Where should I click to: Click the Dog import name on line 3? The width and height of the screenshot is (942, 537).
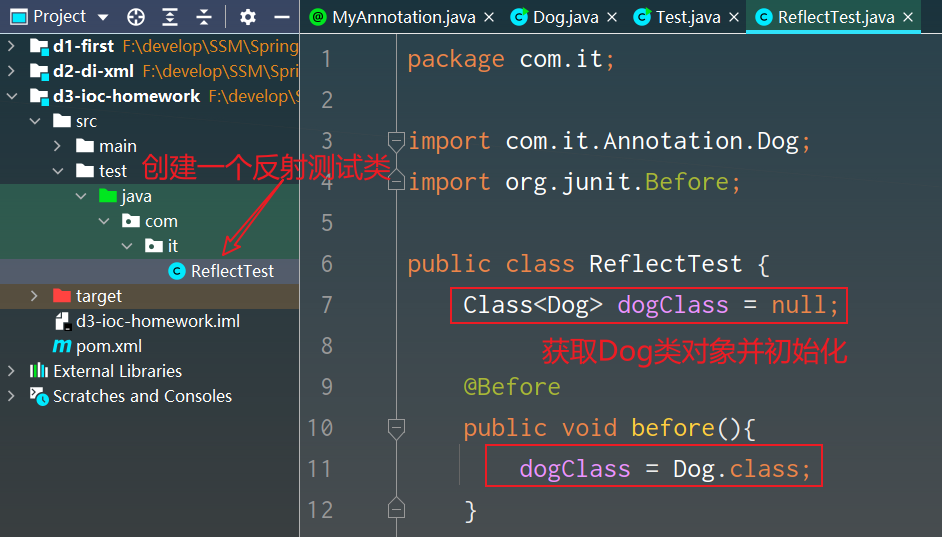[777, 142]
